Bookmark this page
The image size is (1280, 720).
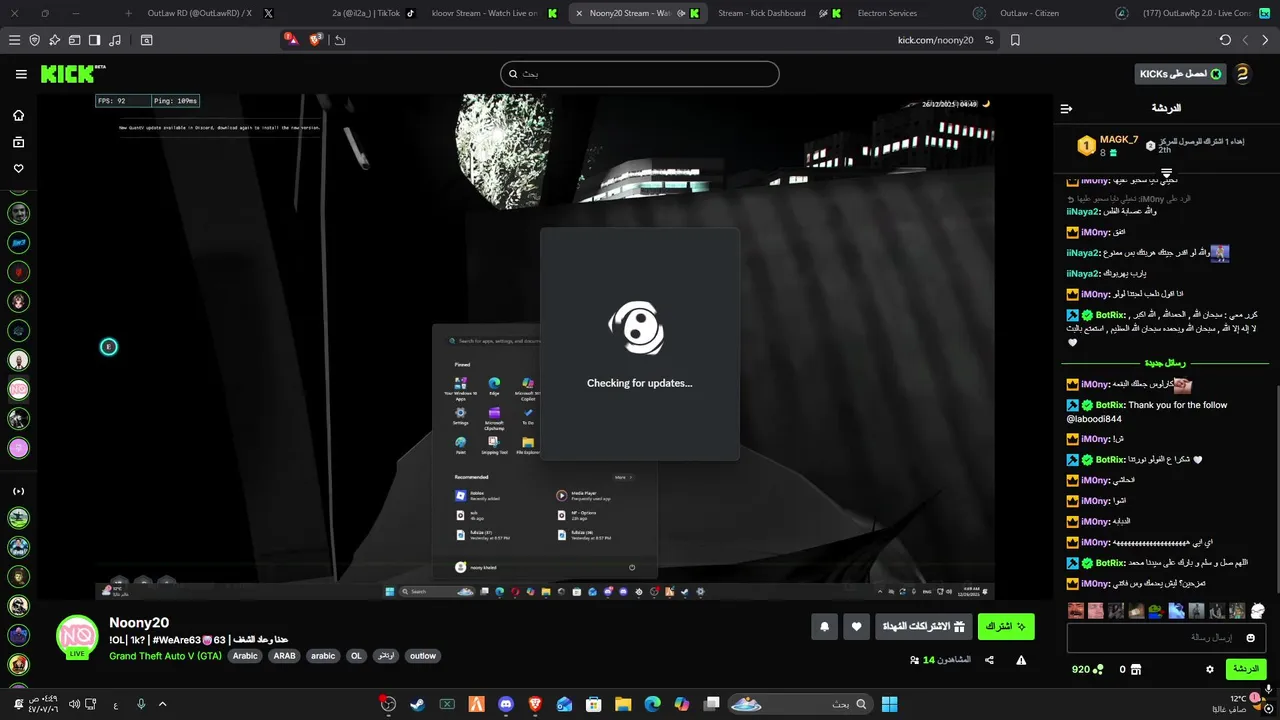1015,40
